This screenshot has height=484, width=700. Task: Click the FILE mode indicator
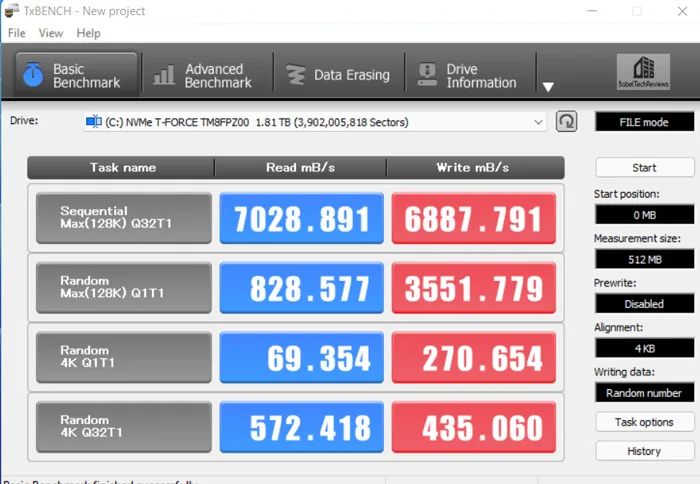point(644,122)
